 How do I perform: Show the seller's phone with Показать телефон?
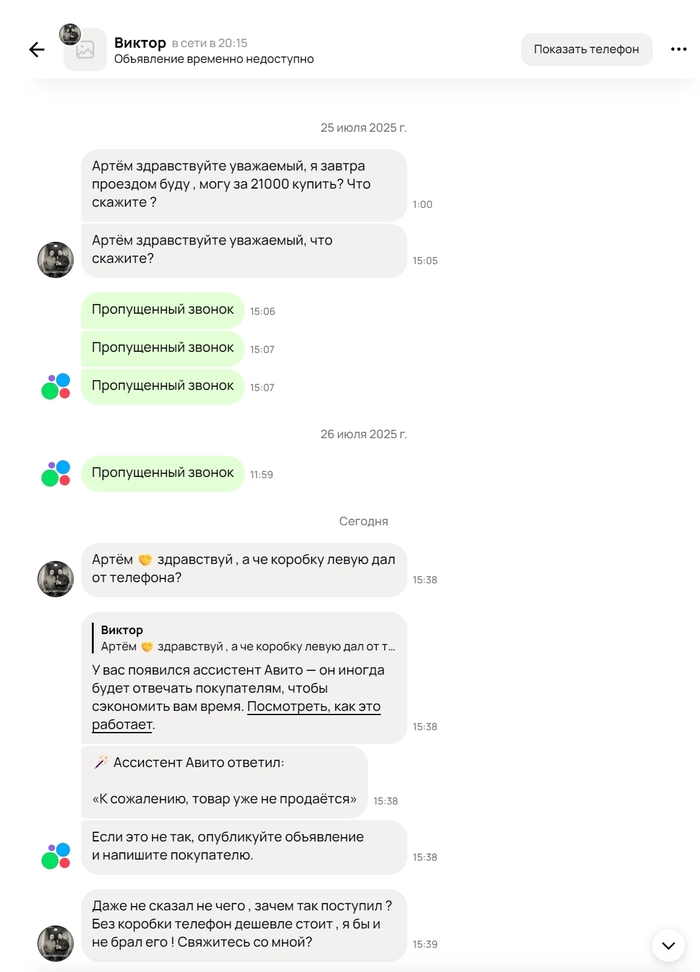pyautogui.click(x=586, y=50)
